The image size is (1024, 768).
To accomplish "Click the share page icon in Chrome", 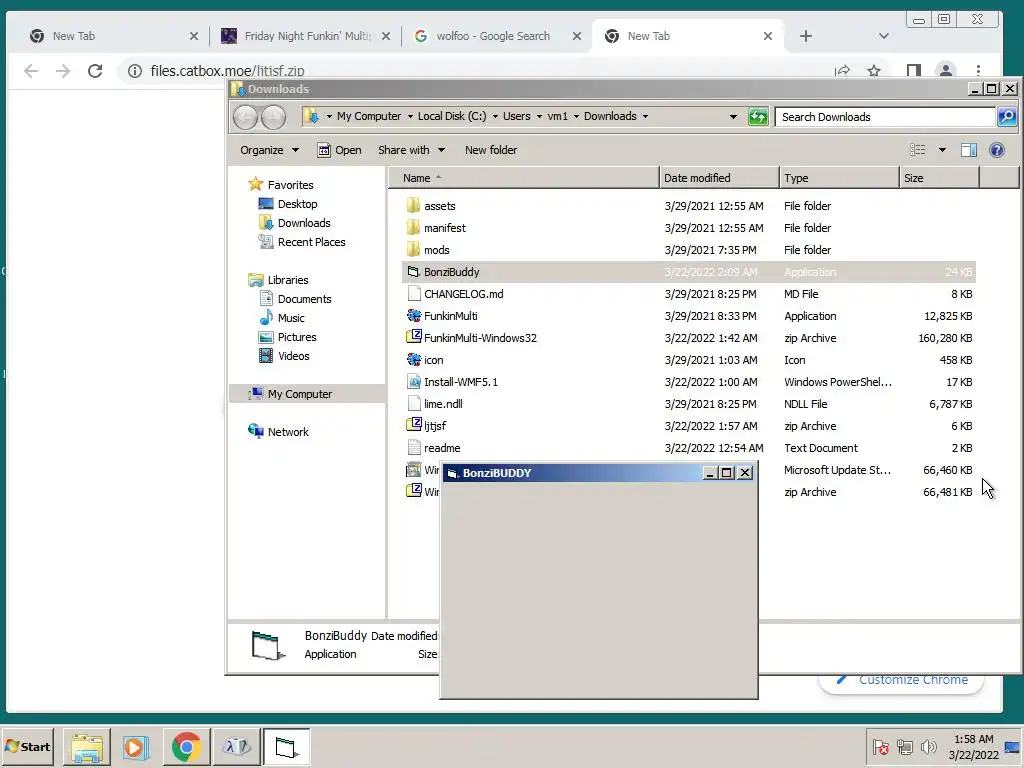I will point(842,71).
